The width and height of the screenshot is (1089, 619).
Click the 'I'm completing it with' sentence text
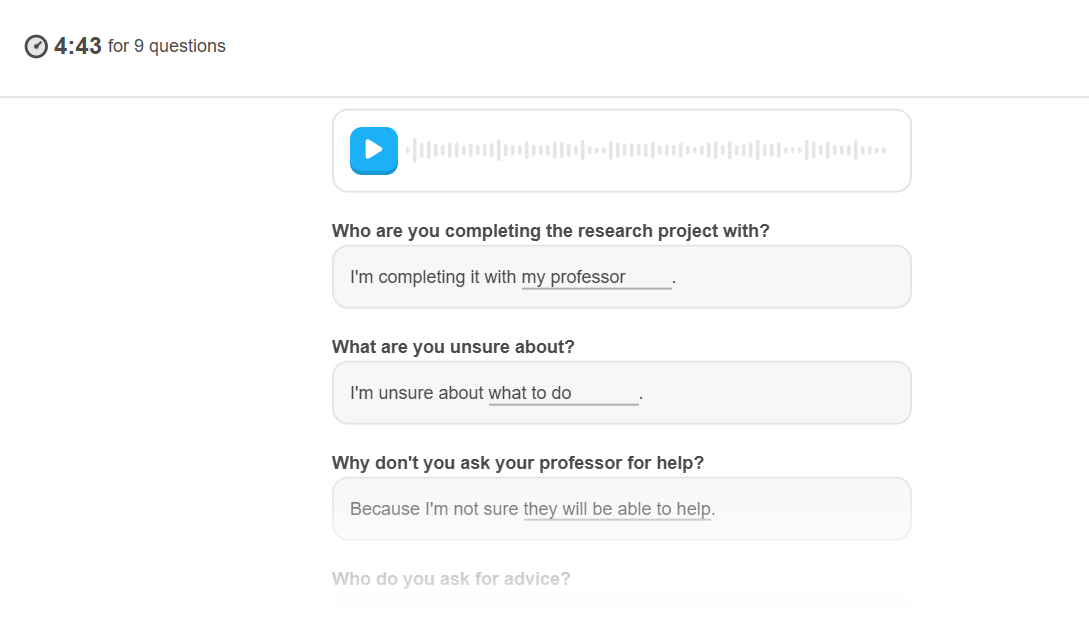coord(433,277)
